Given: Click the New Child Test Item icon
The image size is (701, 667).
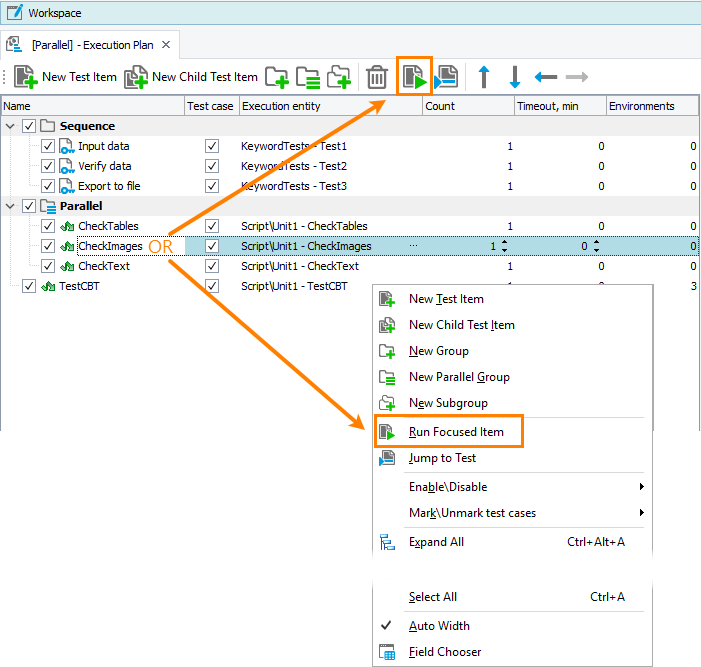Looking at the screenshot, I should point(136,77).
